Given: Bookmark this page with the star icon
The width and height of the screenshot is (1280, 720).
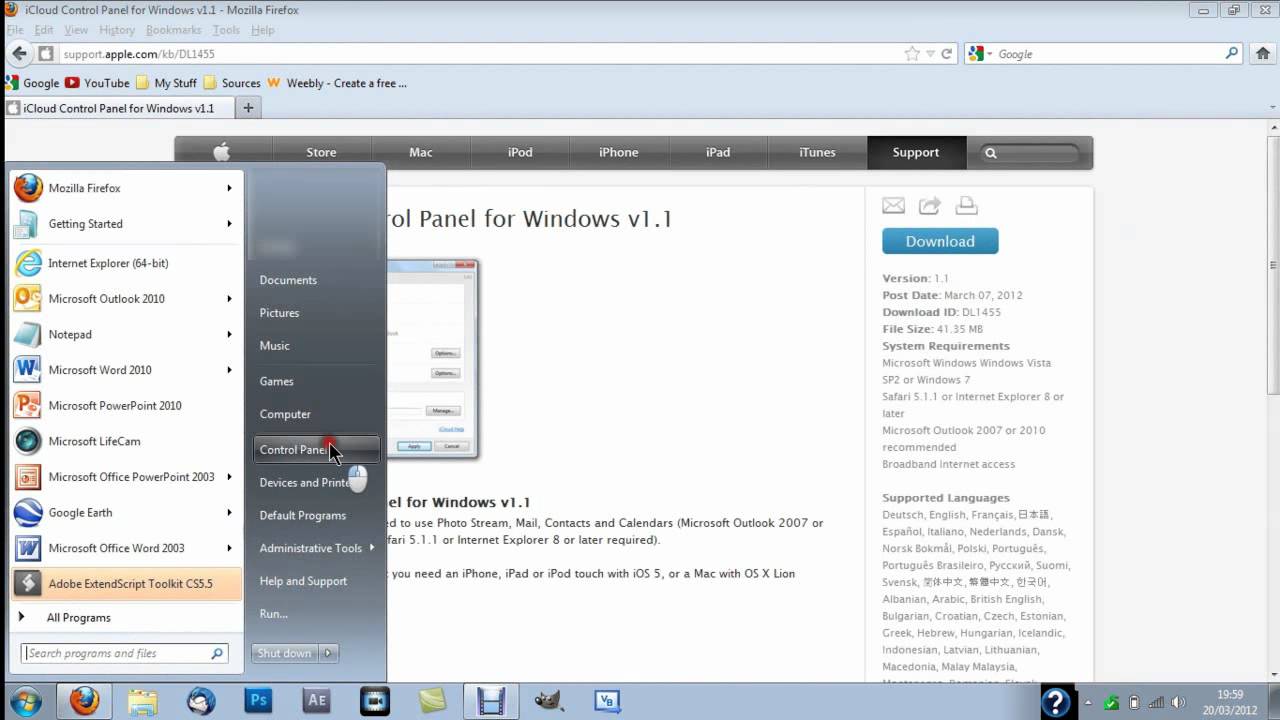Looking at the screenshot, I should click(x=912, y=54).
